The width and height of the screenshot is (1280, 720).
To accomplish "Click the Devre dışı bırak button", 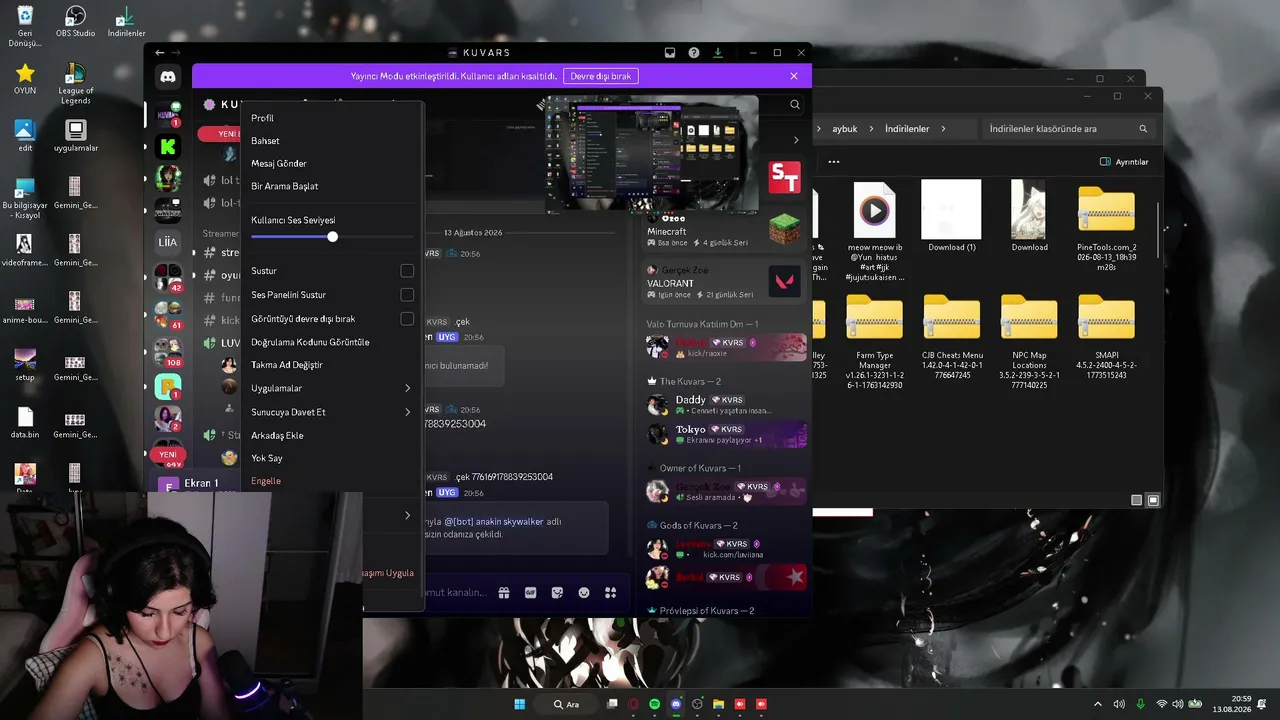I will point(601,76).
